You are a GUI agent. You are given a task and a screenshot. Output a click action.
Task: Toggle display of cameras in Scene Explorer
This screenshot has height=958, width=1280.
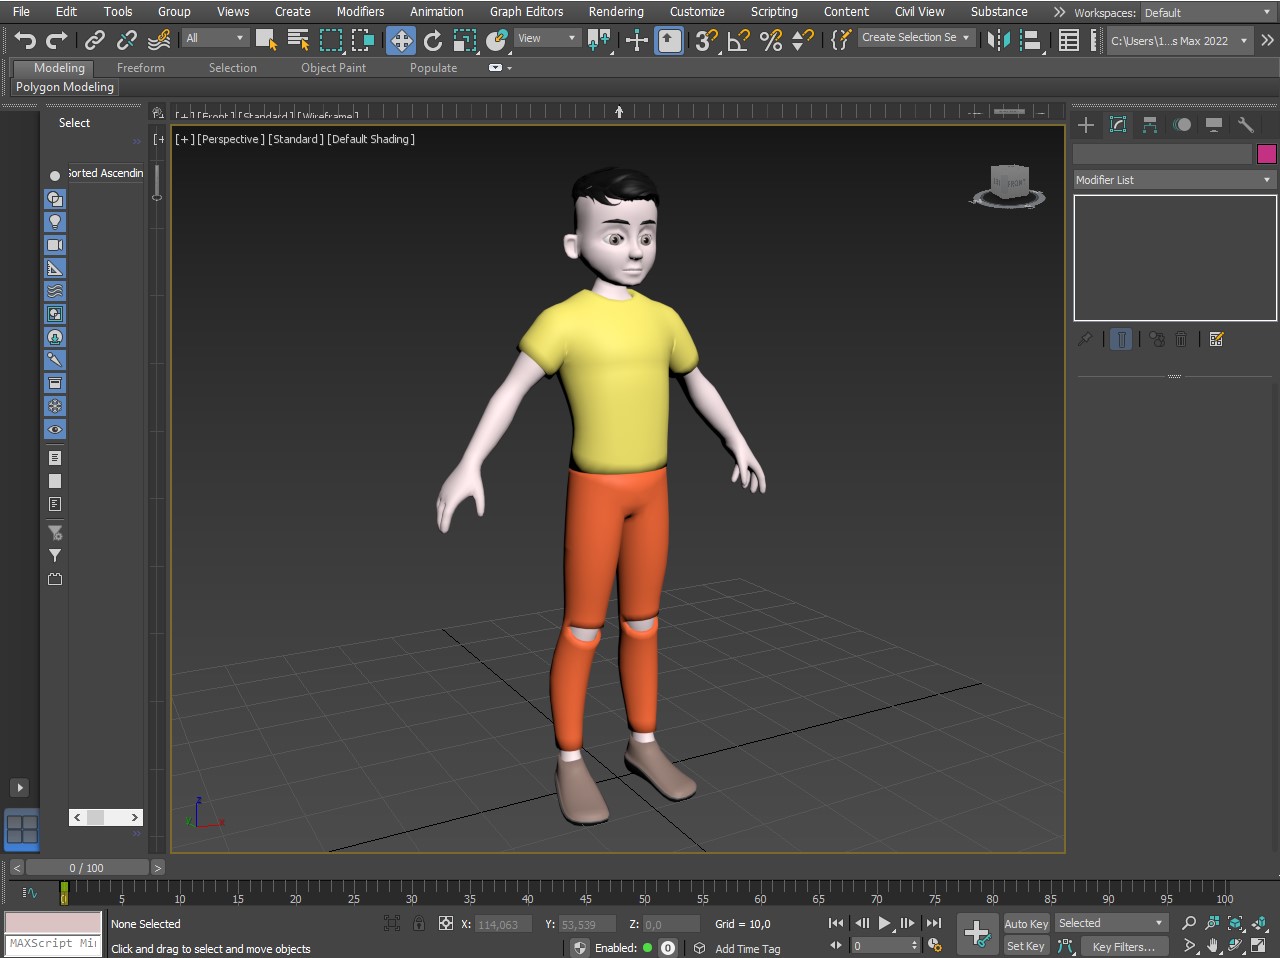[x=55, y=245]
